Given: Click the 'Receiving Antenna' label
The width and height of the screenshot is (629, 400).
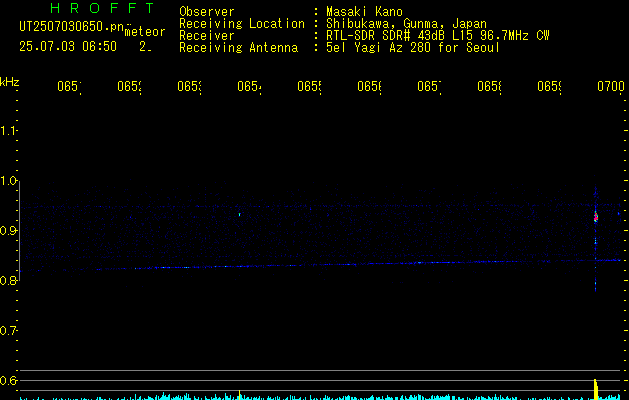Looking at the screenshot, I should (x=239, y=48).
